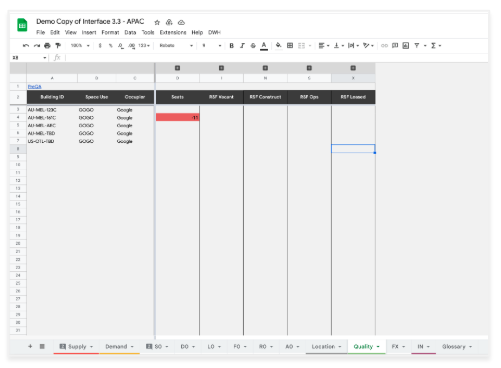Decrease decimal places

[x=121, y=46]
